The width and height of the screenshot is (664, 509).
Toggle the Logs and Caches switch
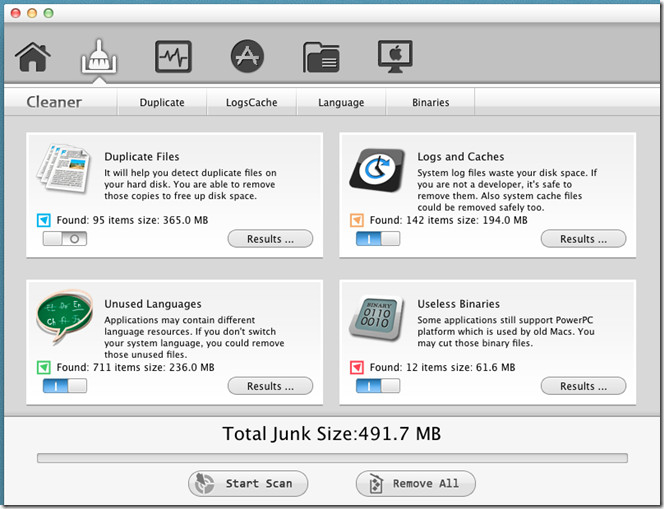(x=378, y=239)
